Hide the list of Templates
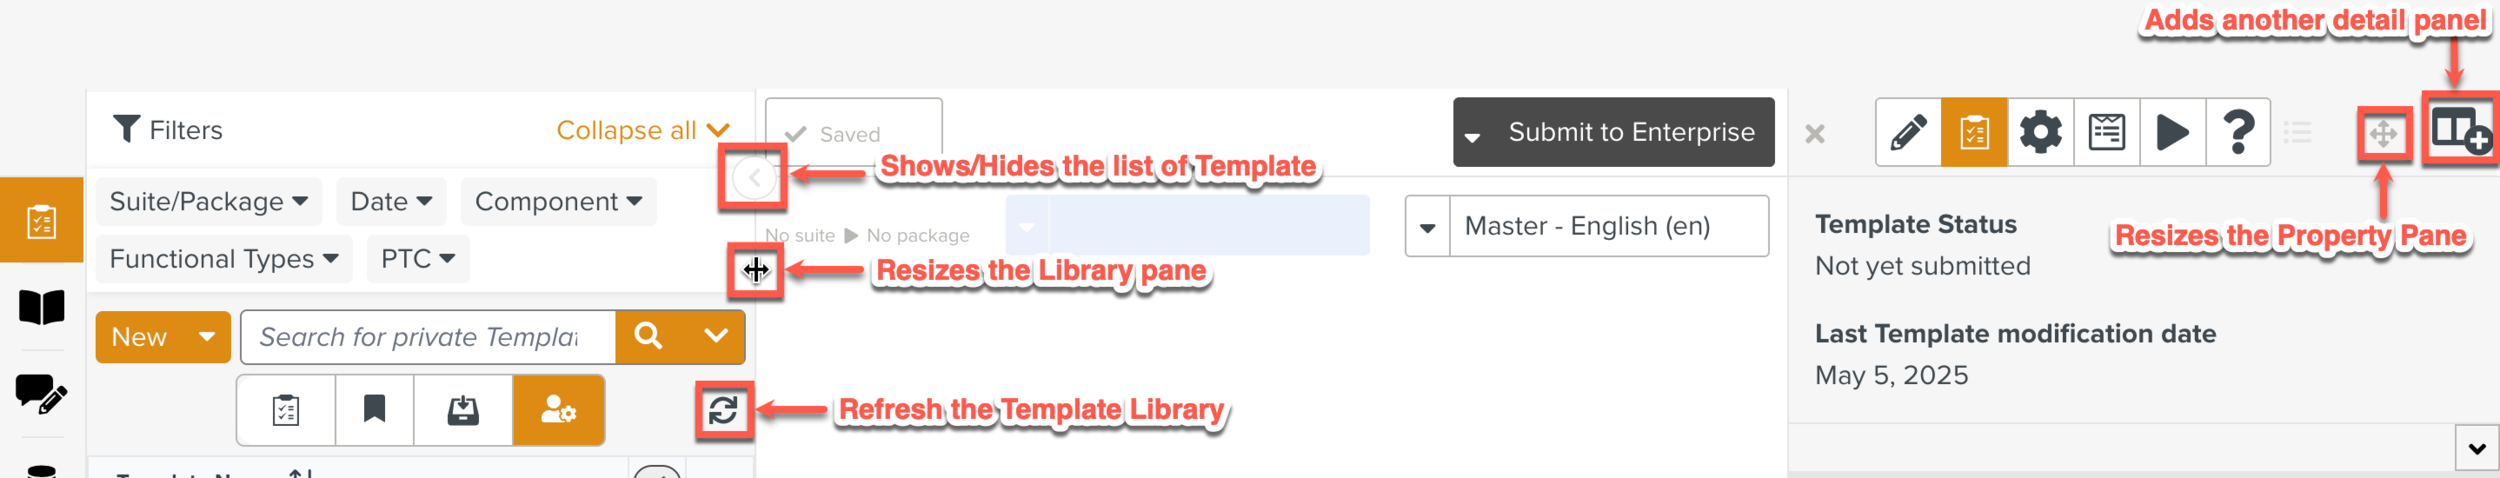Image resolution: width=2500 pixels, height=478 pixels. [754, 179]
